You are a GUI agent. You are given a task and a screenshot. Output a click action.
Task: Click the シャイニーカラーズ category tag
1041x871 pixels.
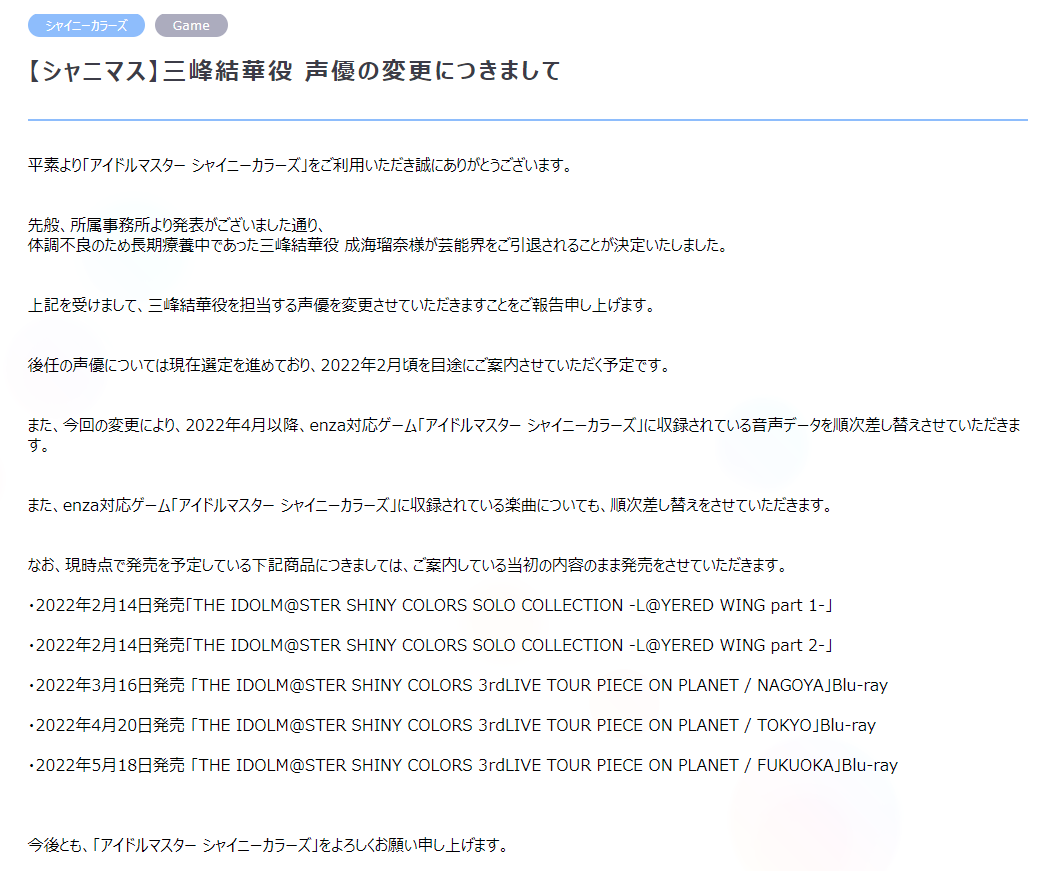click(86, 26)
